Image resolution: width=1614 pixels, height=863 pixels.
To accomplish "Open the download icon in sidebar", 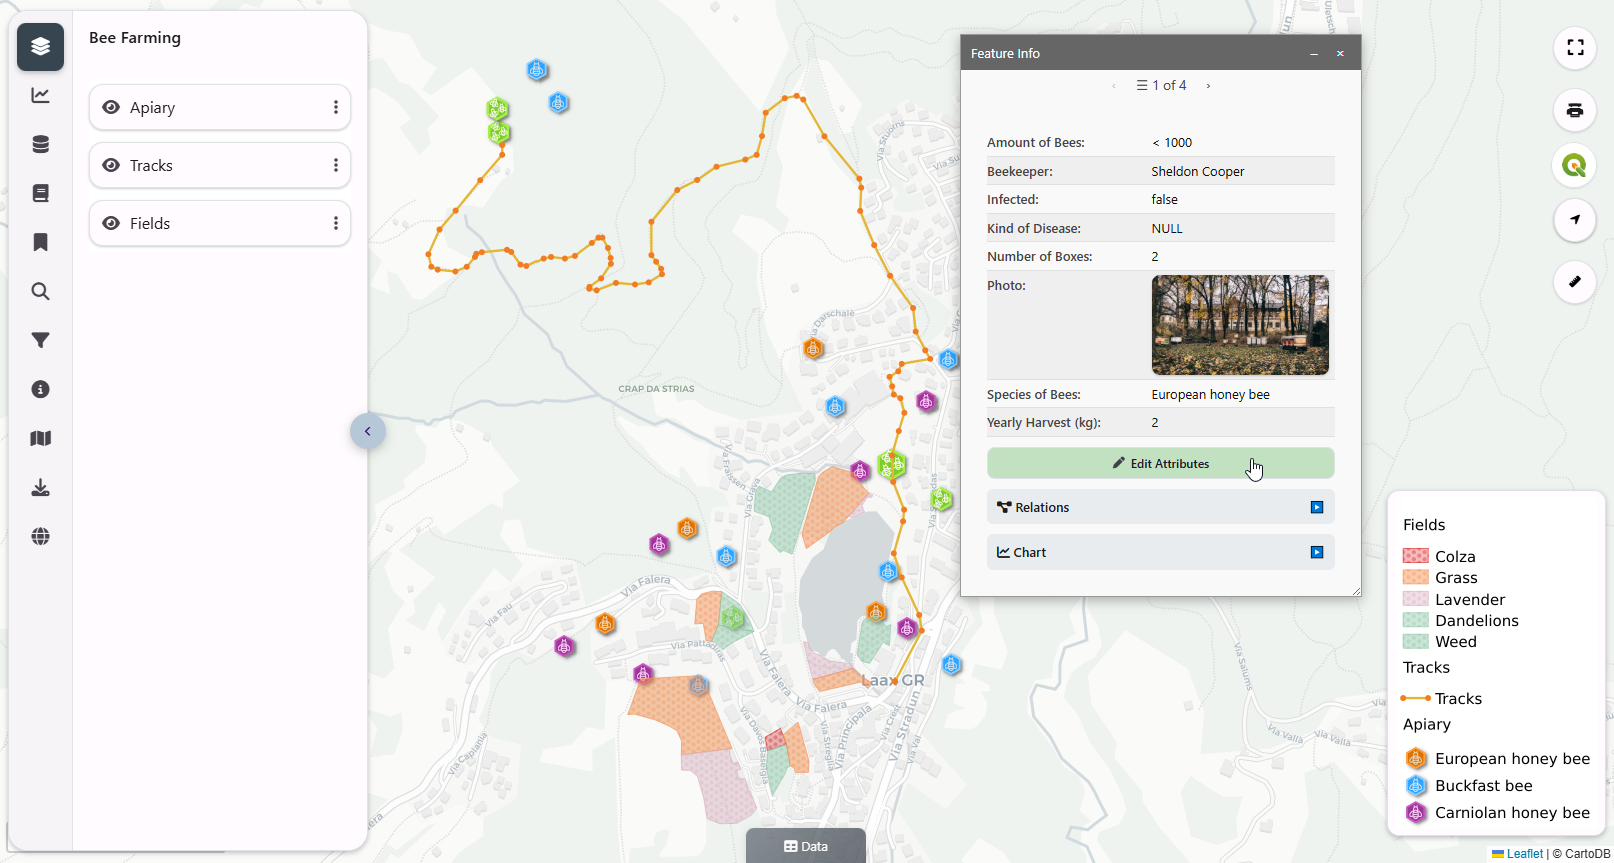I will click(x=40, y=487).
